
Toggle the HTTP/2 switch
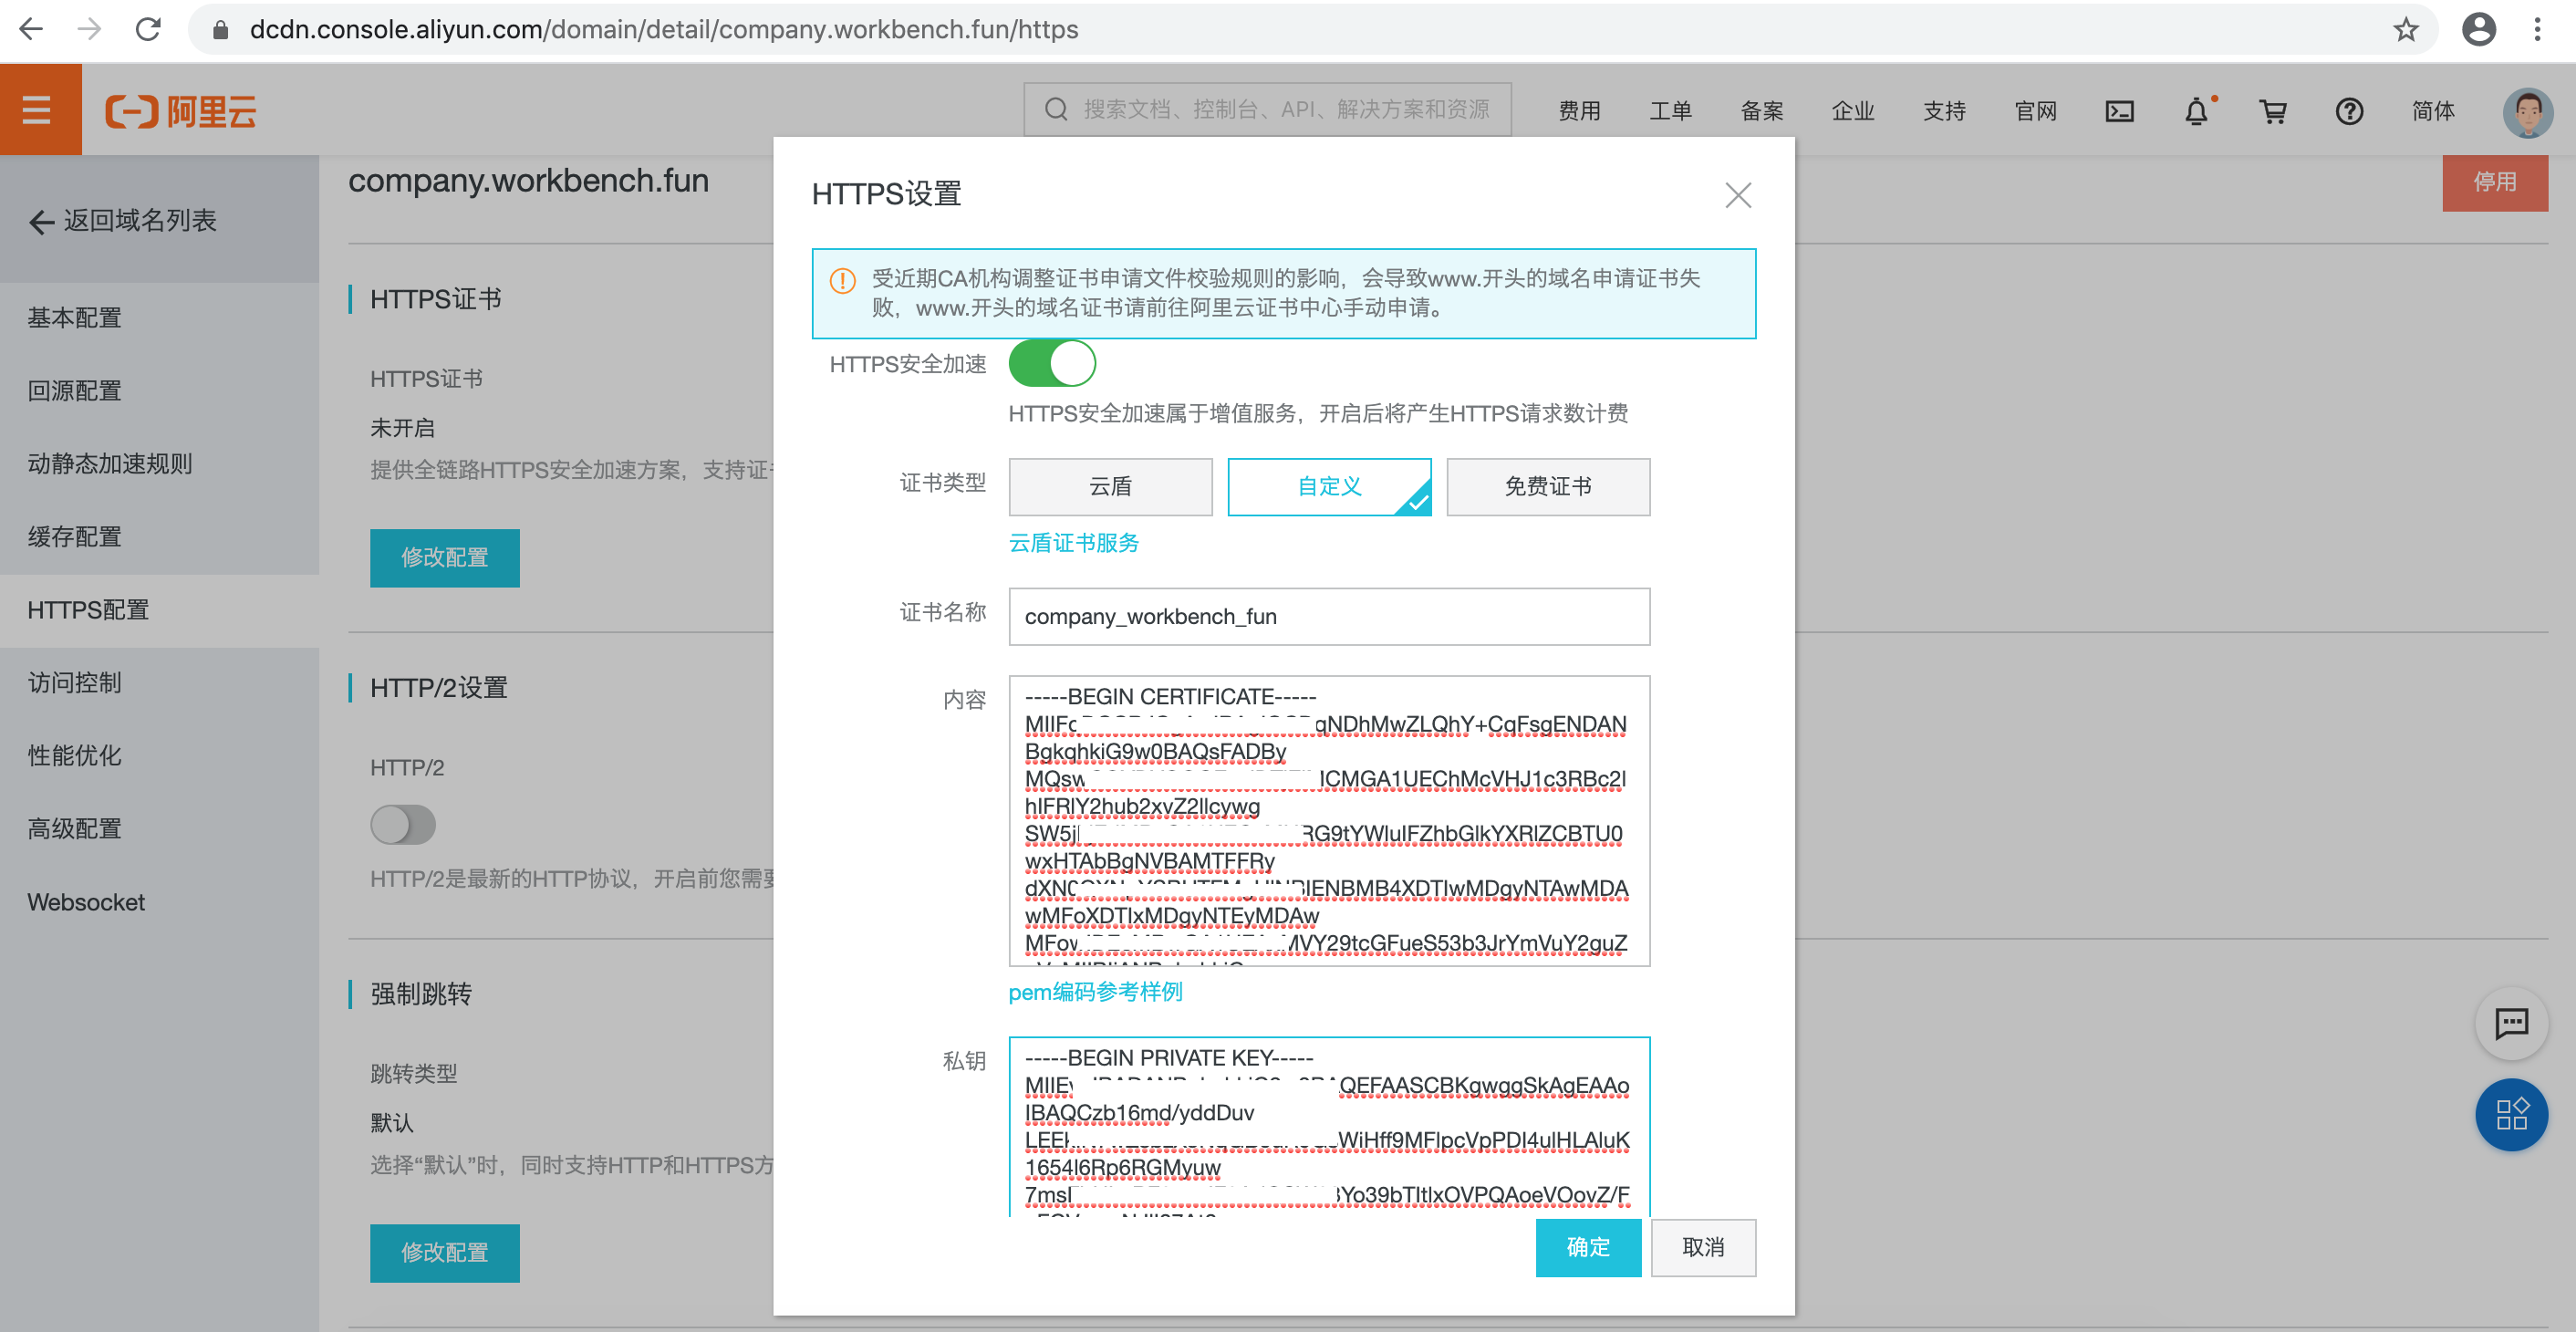403,825
